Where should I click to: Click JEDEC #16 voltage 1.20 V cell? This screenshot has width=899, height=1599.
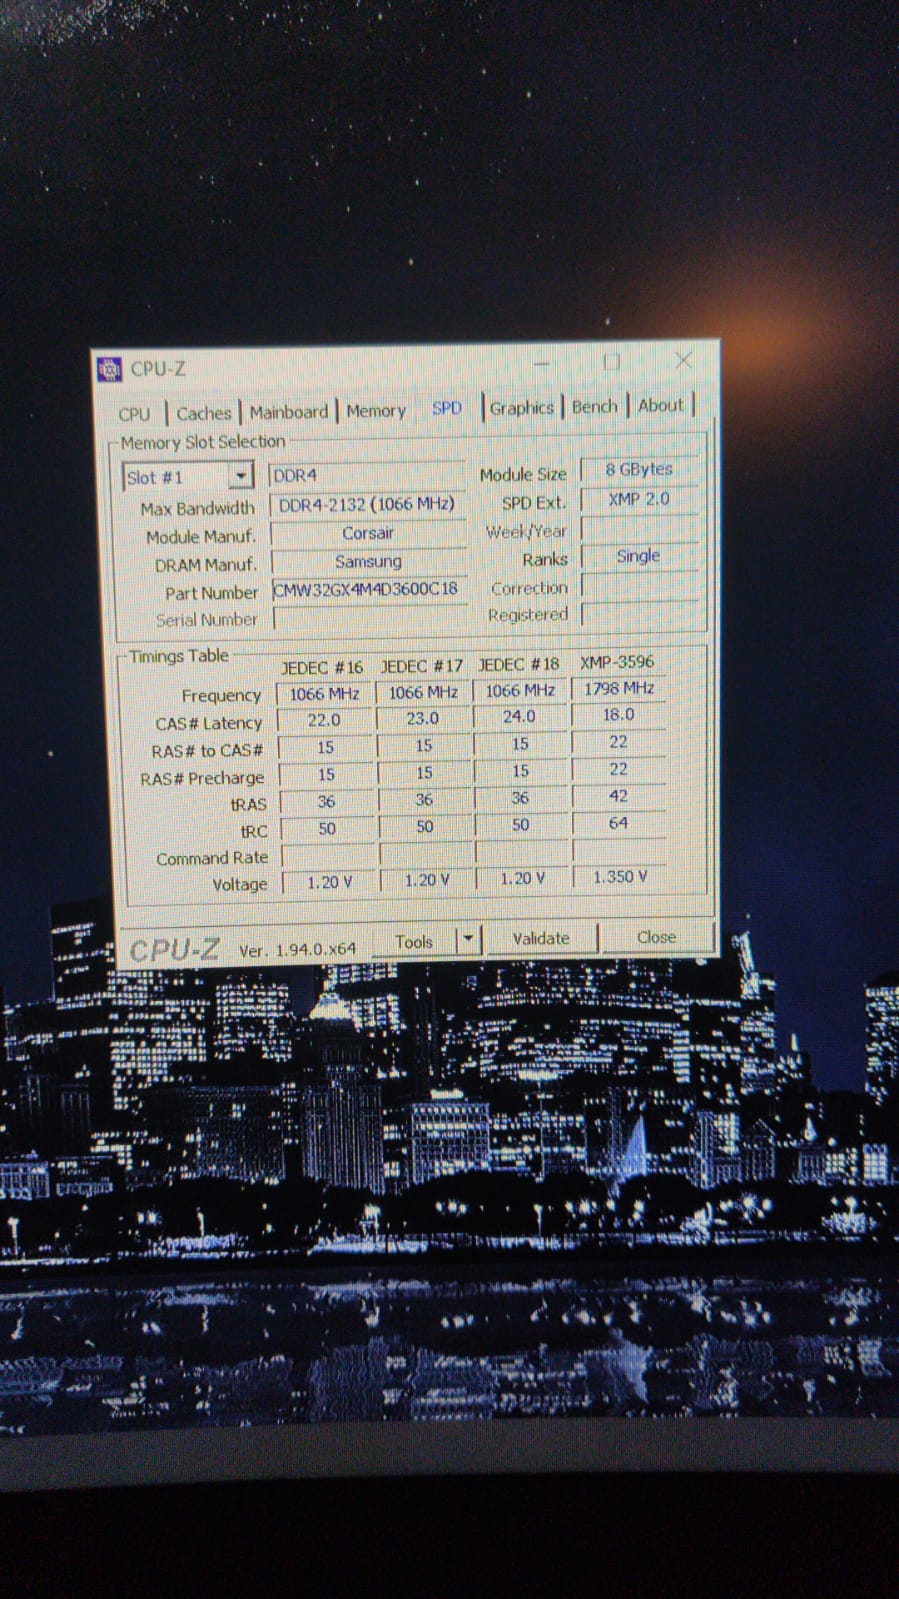coord(330,882)
